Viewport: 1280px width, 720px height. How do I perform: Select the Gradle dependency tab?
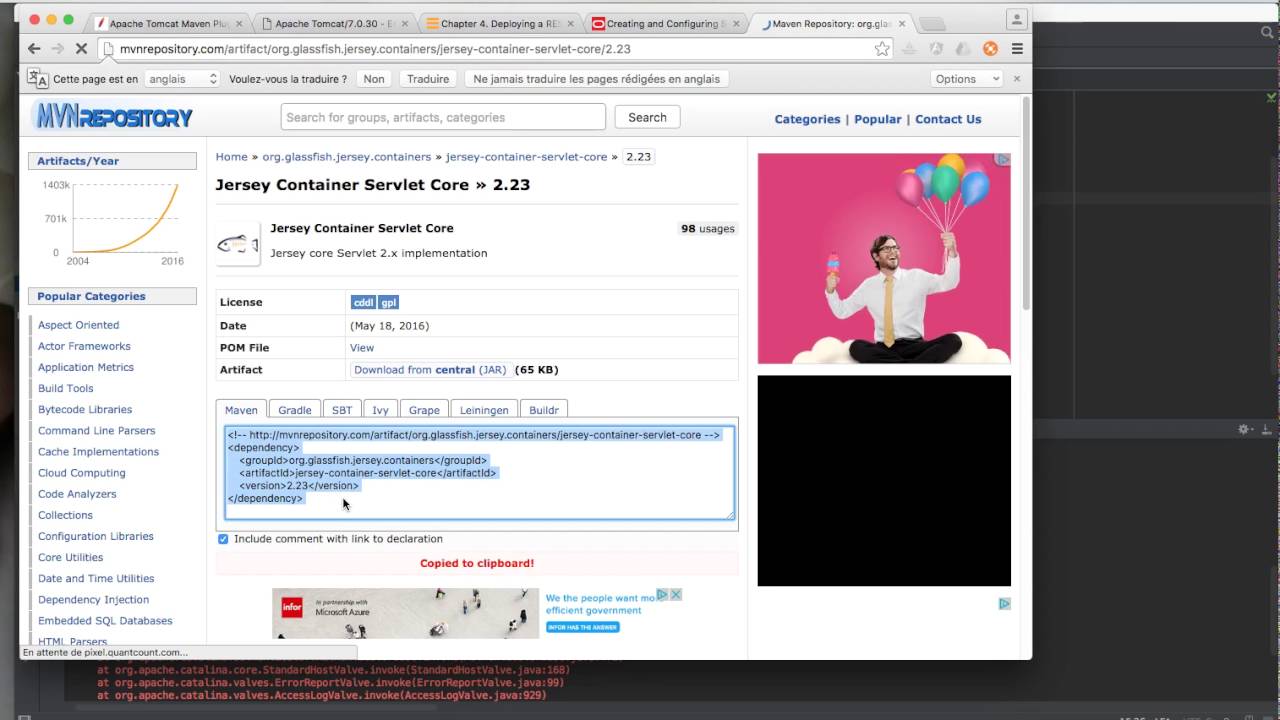click(295, 410)
